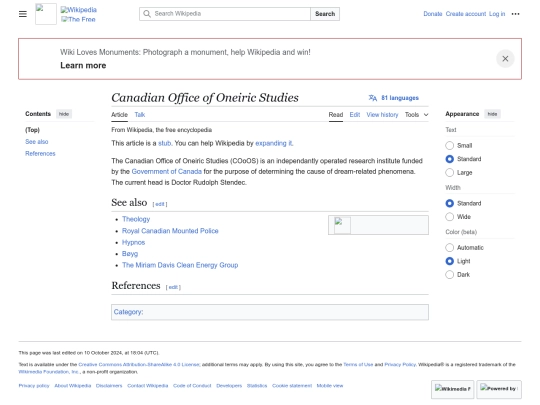The height and width of the screenshot is (405, 540).
Task: Select the Wide width option
Action: click(x=449, y=217)
